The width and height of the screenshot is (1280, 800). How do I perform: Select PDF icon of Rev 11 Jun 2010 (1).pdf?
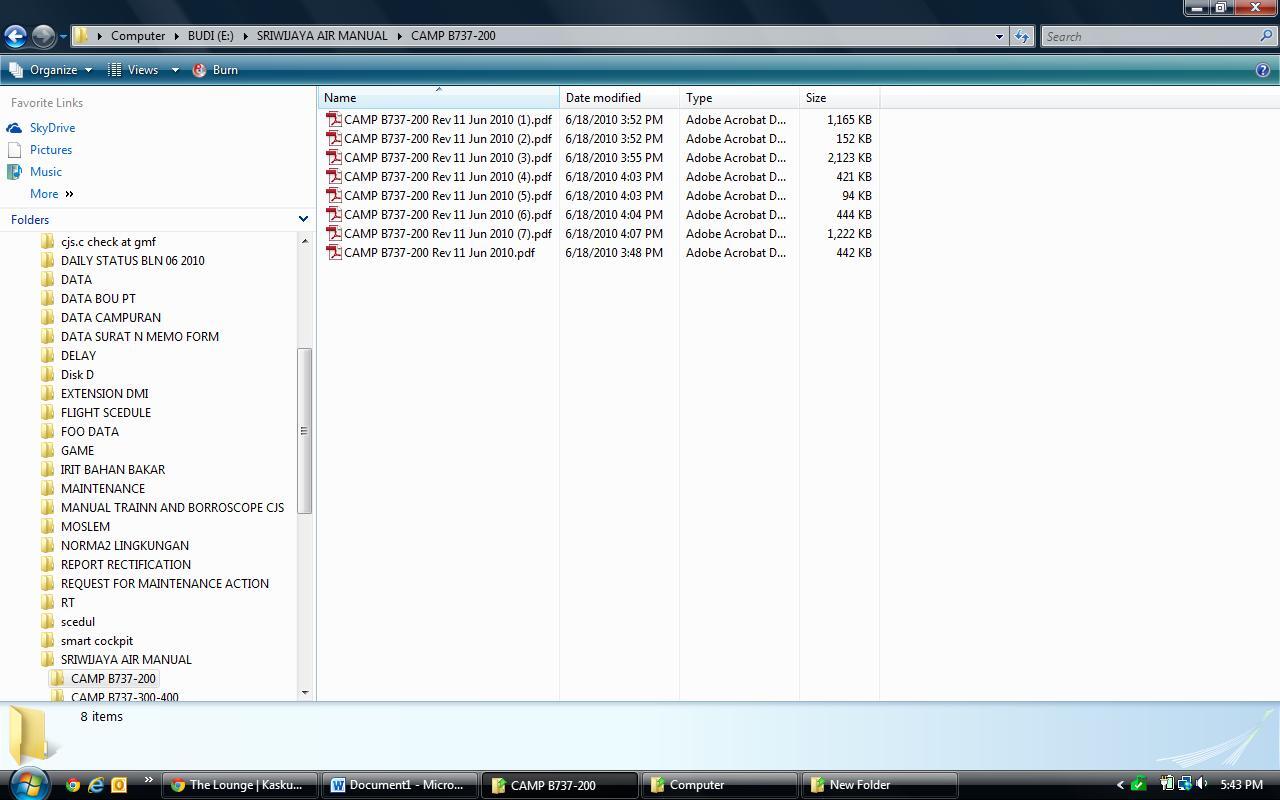coord(334,119)
